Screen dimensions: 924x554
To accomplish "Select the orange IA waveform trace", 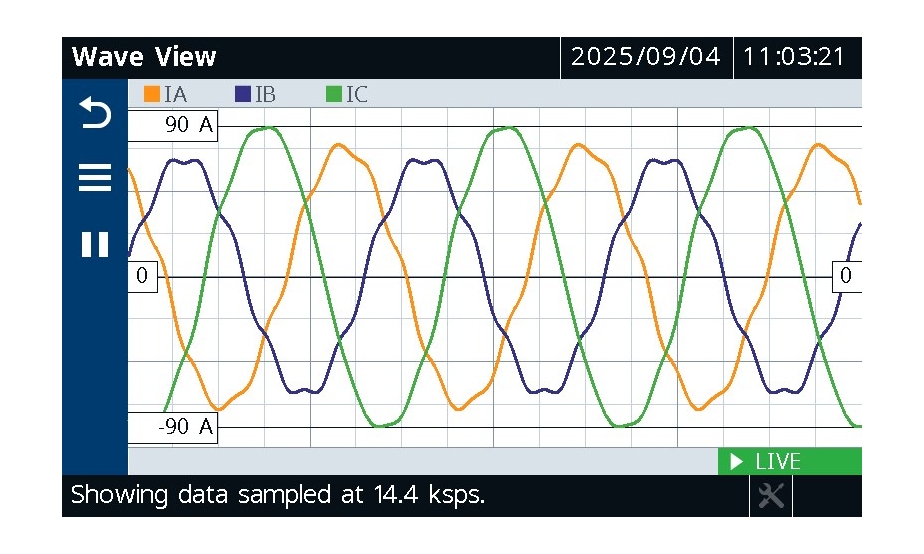I will (x=340, y=145).
